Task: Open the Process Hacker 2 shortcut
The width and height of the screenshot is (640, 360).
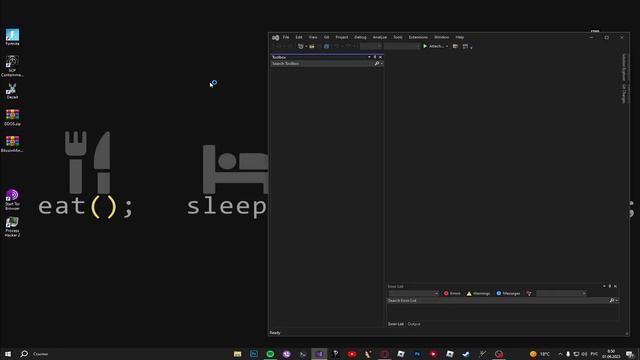Action: tap(12, 227)
